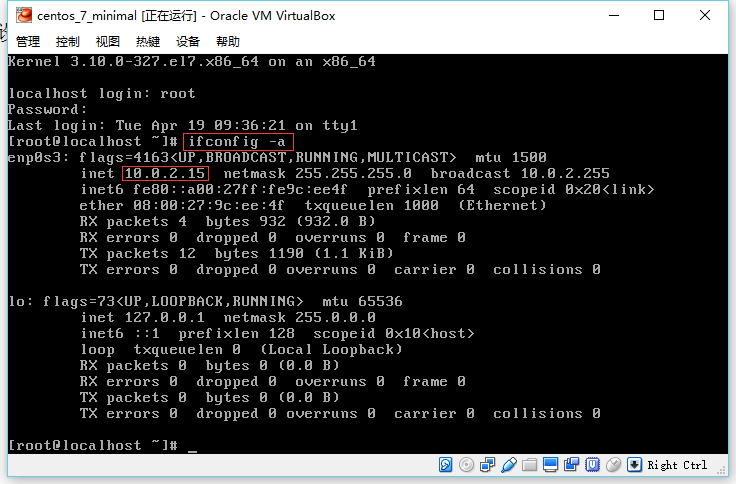736x484 pixels.
Task: Open the 视图 menu
Action: tap(108, 42)
